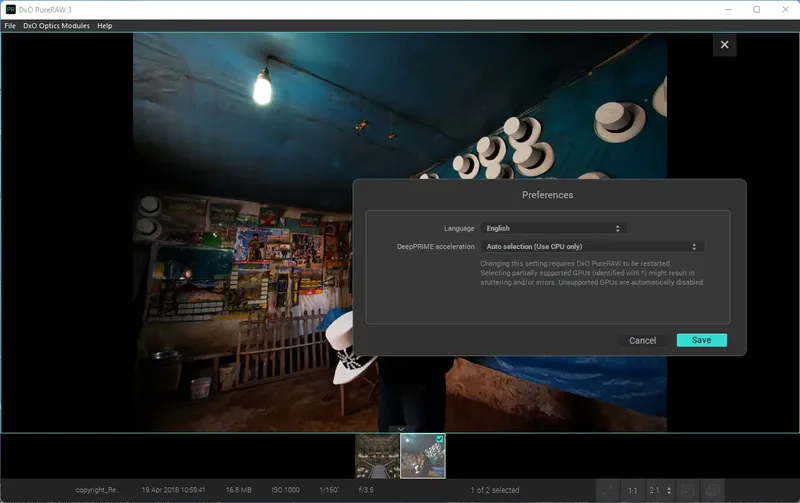The height and width of the screenshot is (503, 800).
Task: Collapse the filmstrip using the chevron arrow
Action: [x=400, y=429]
